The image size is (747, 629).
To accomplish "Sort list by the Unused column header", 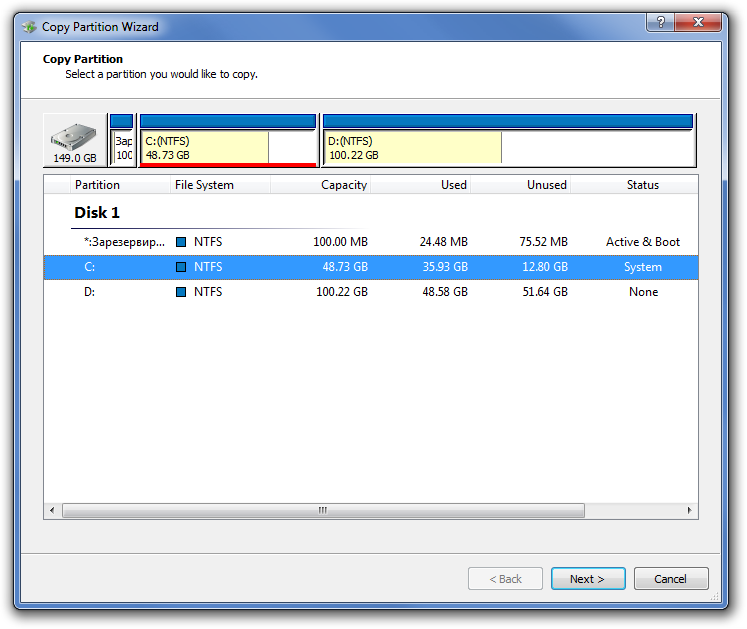I will coord(546,185).
